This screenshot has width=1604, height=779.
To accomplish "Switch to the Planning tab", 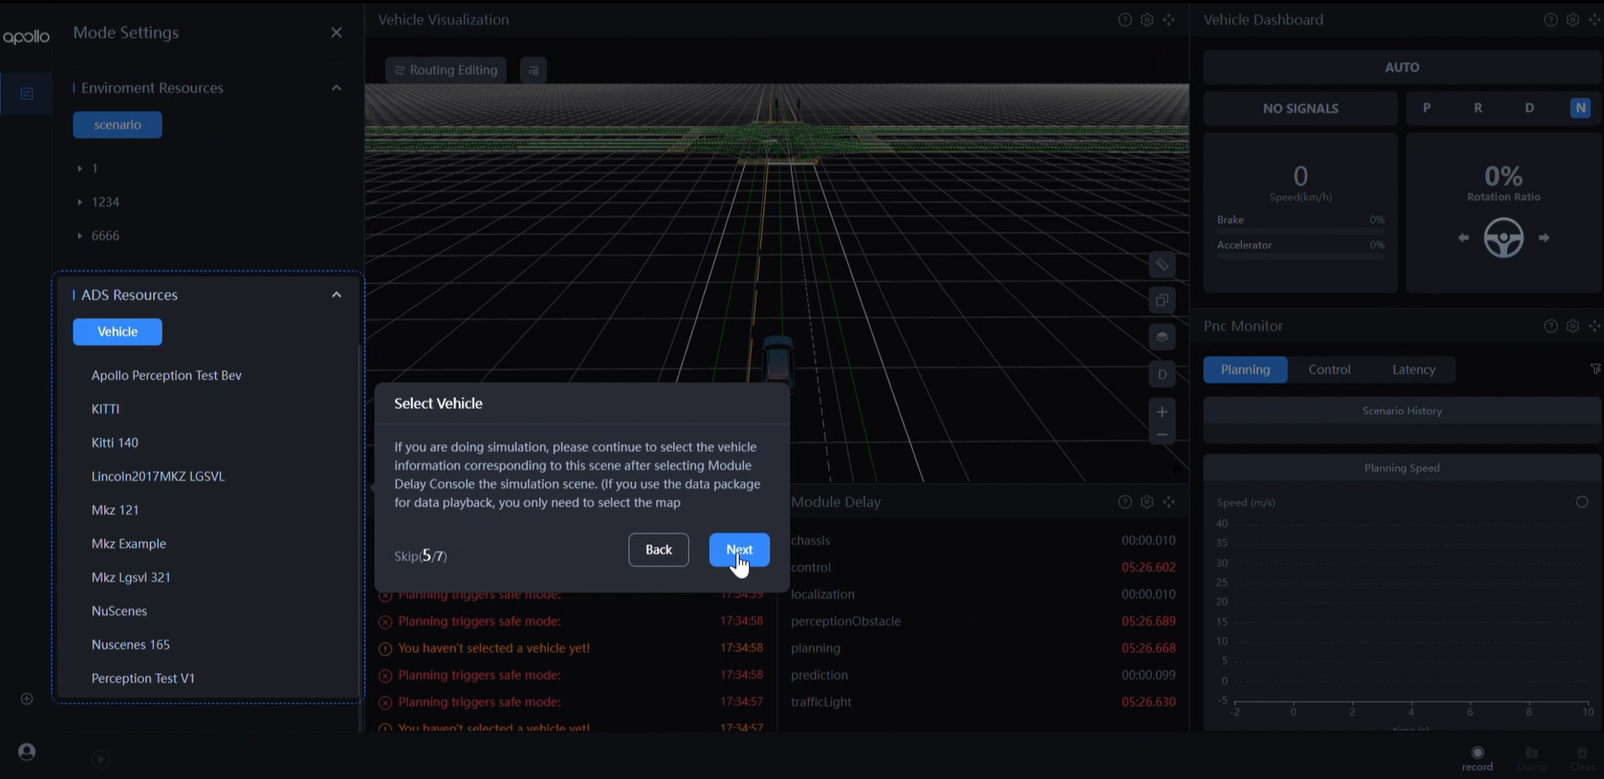I will click(1245, 370).
